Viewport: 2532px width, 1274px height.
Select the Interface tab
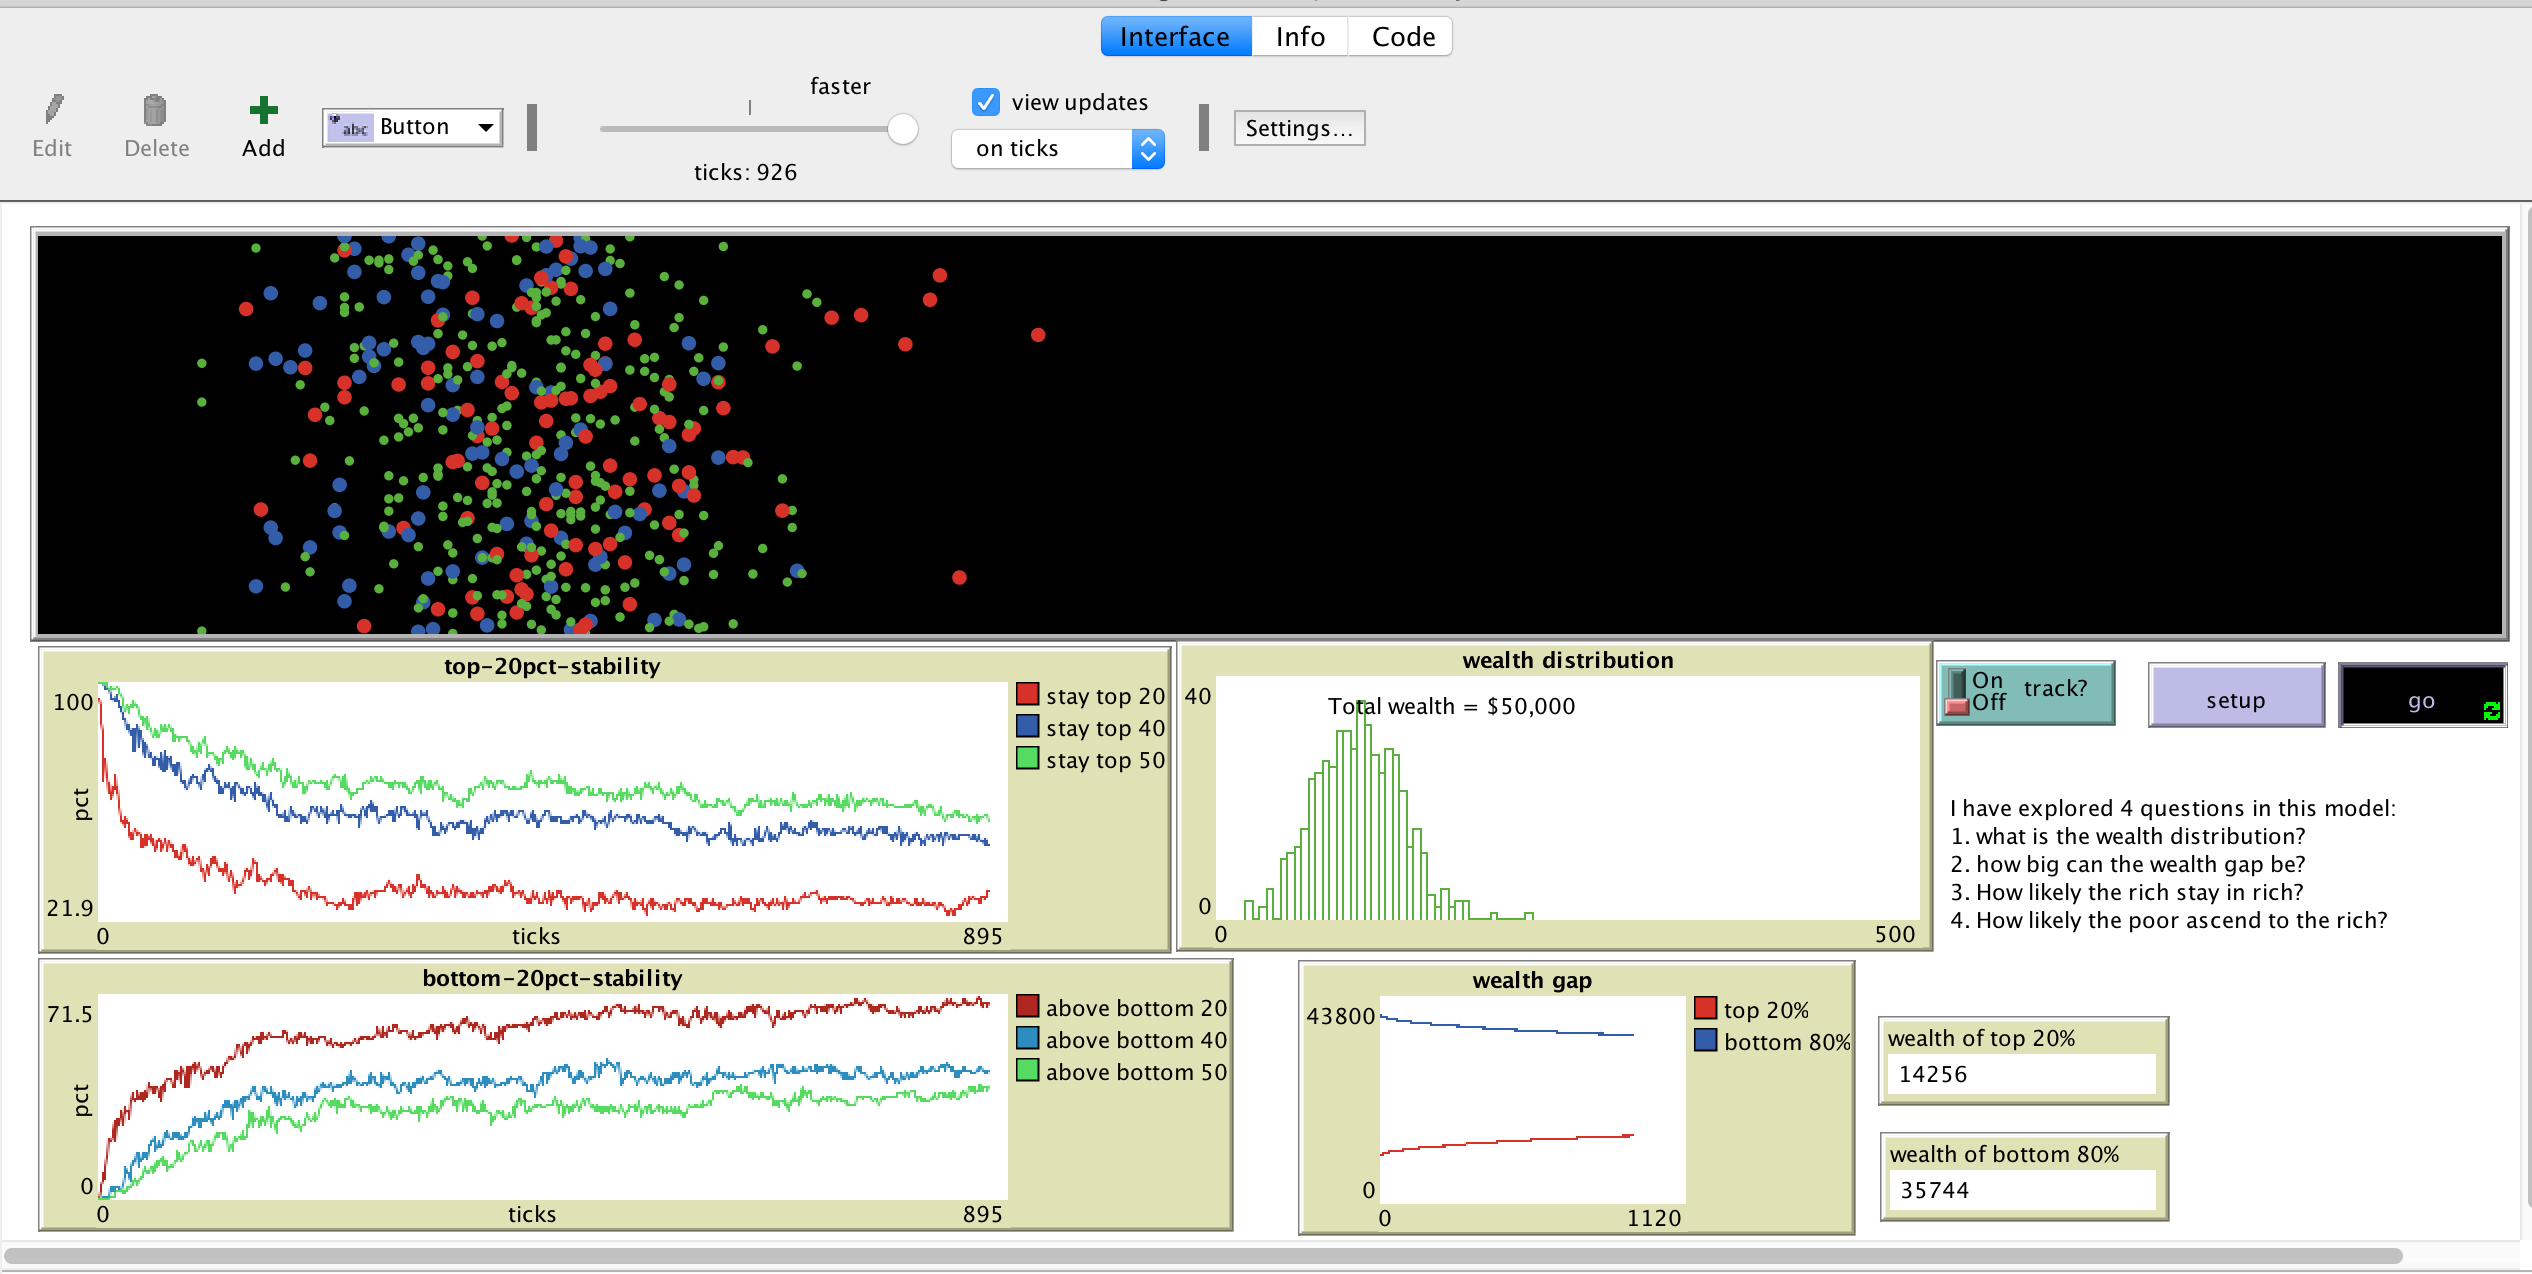tap(1175, 37)
